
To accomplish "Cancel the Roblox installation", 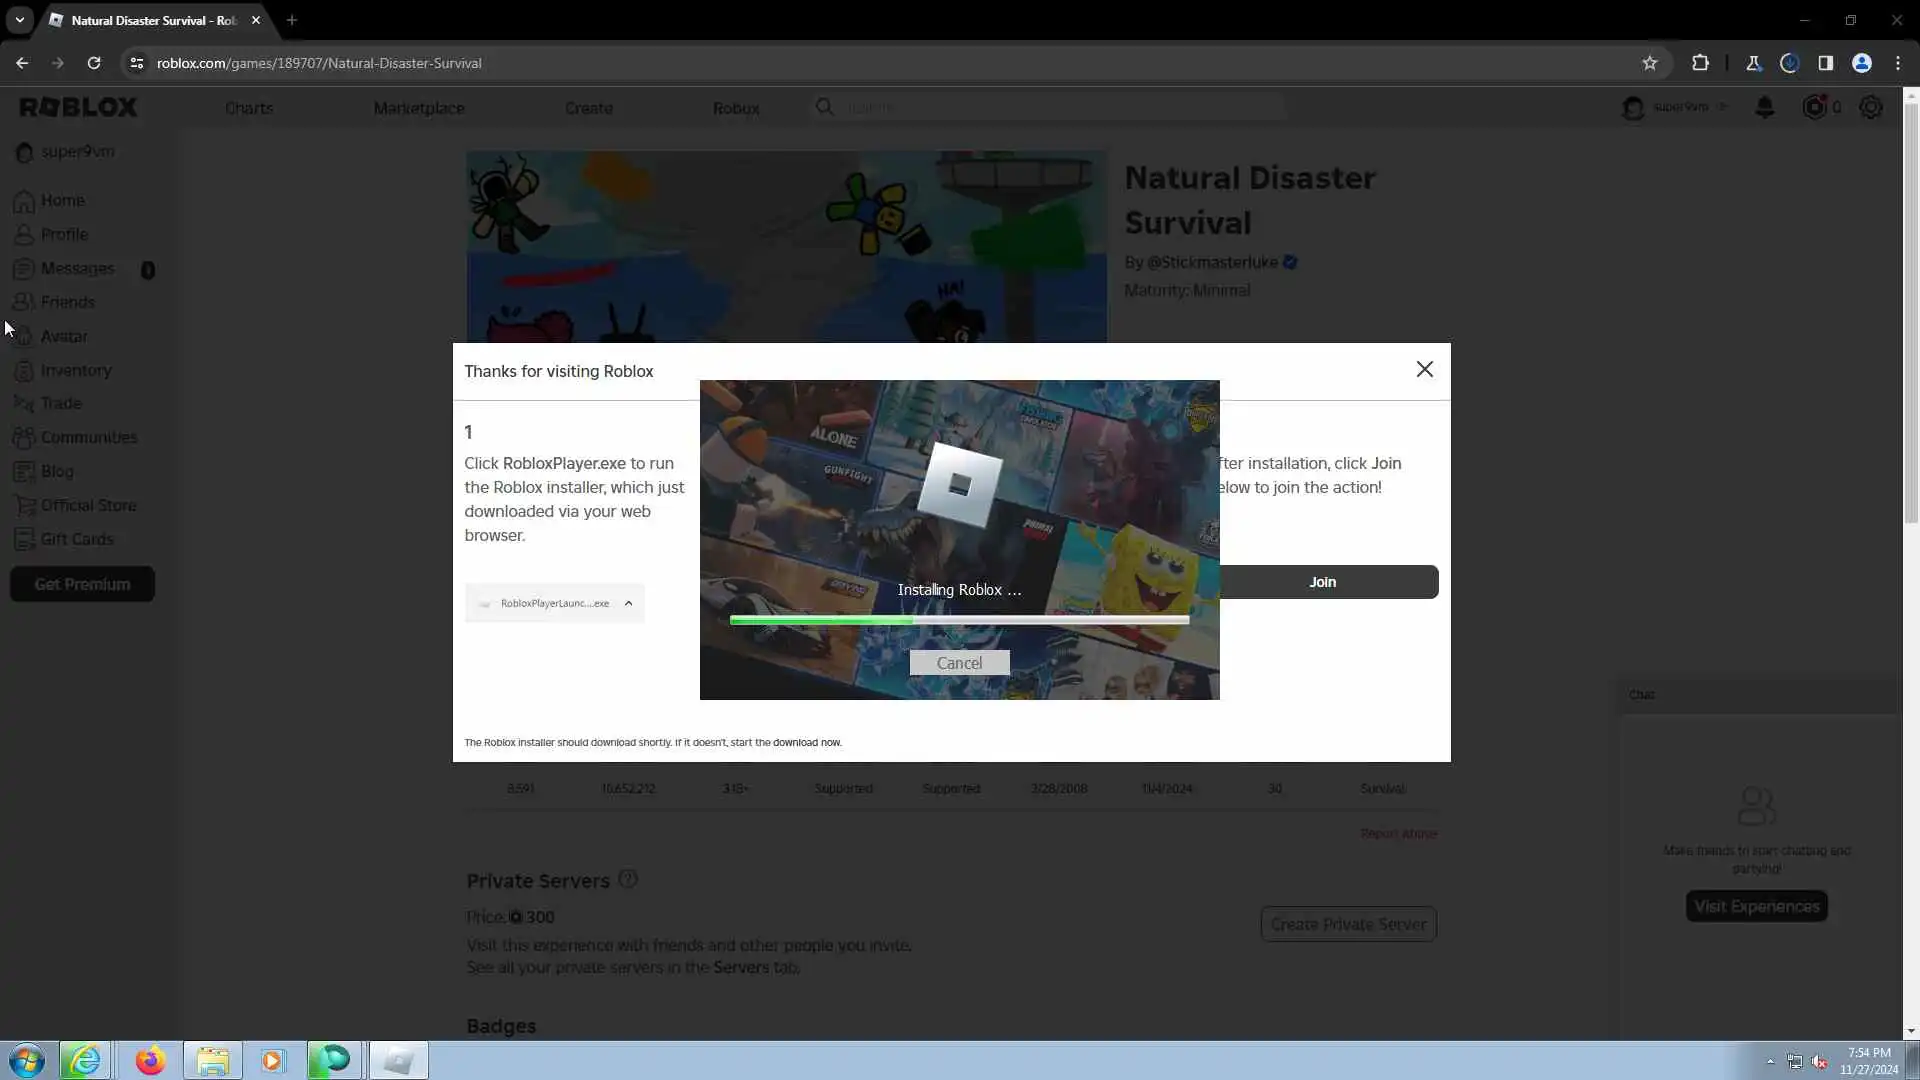I will click(x=959, y=663).
